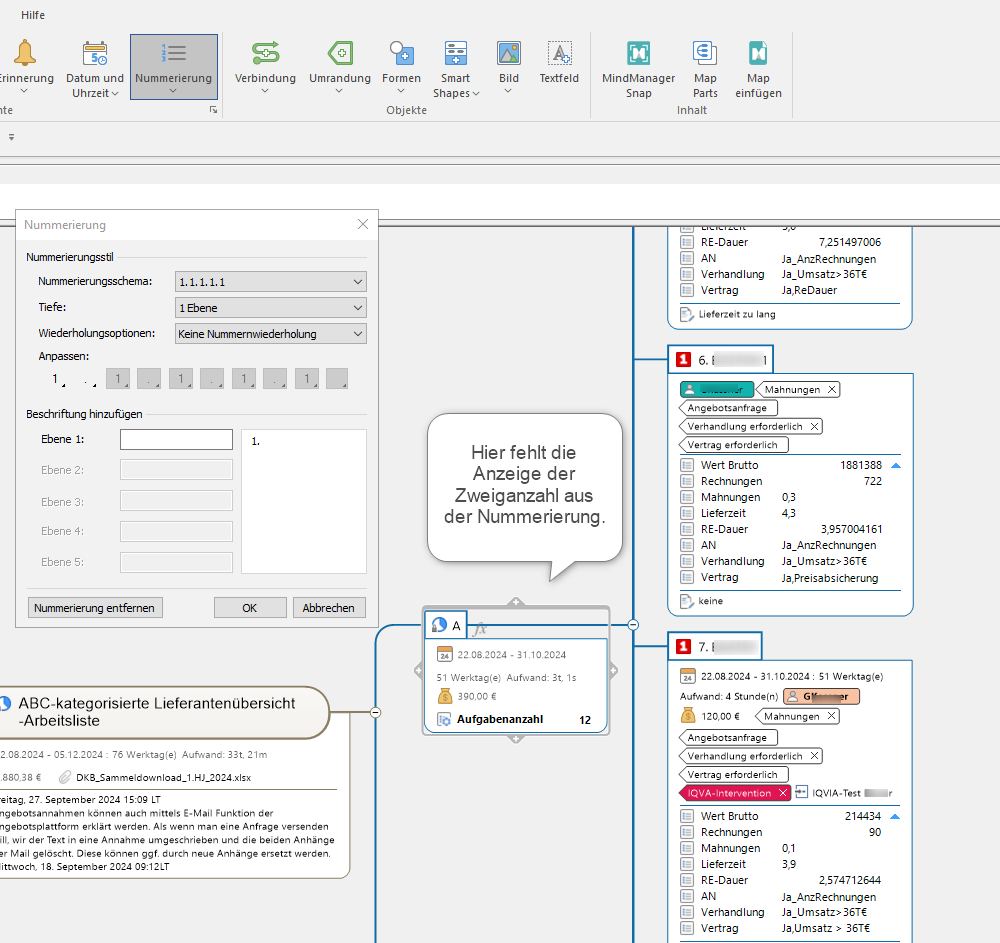This screenshot has width=1000, height=943.
Task: Confirm numbering dialog with OK
Action: point(249,608)
